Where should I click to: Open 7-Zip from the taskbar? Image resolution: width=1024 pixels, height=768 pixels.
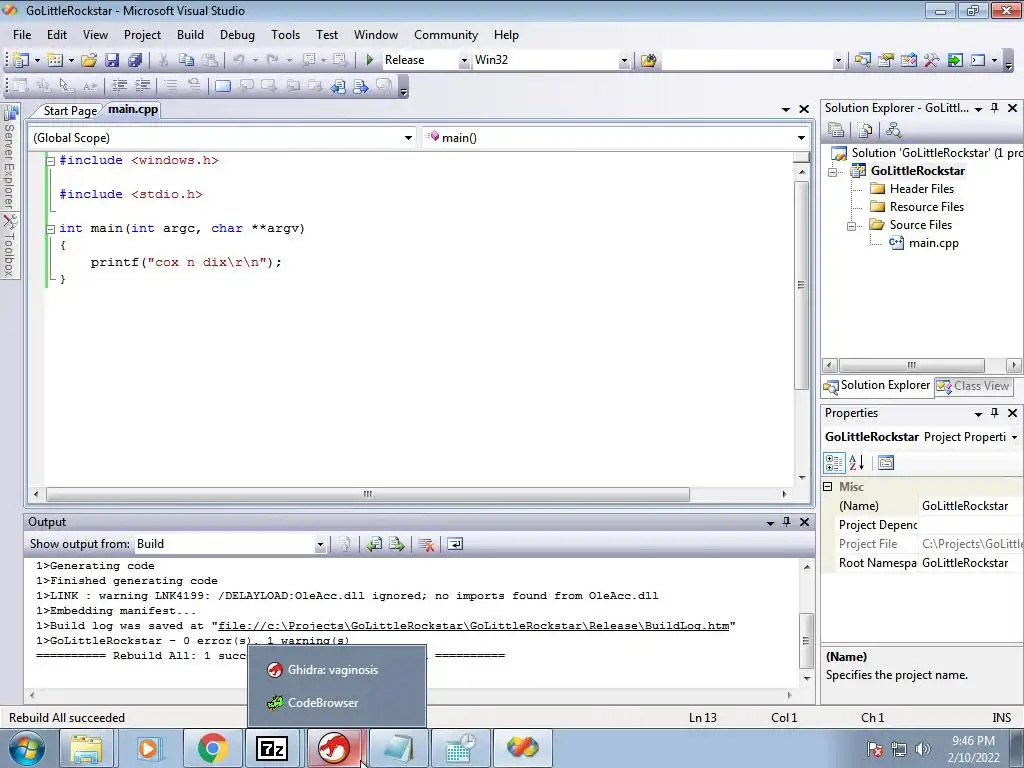[272, 748]
